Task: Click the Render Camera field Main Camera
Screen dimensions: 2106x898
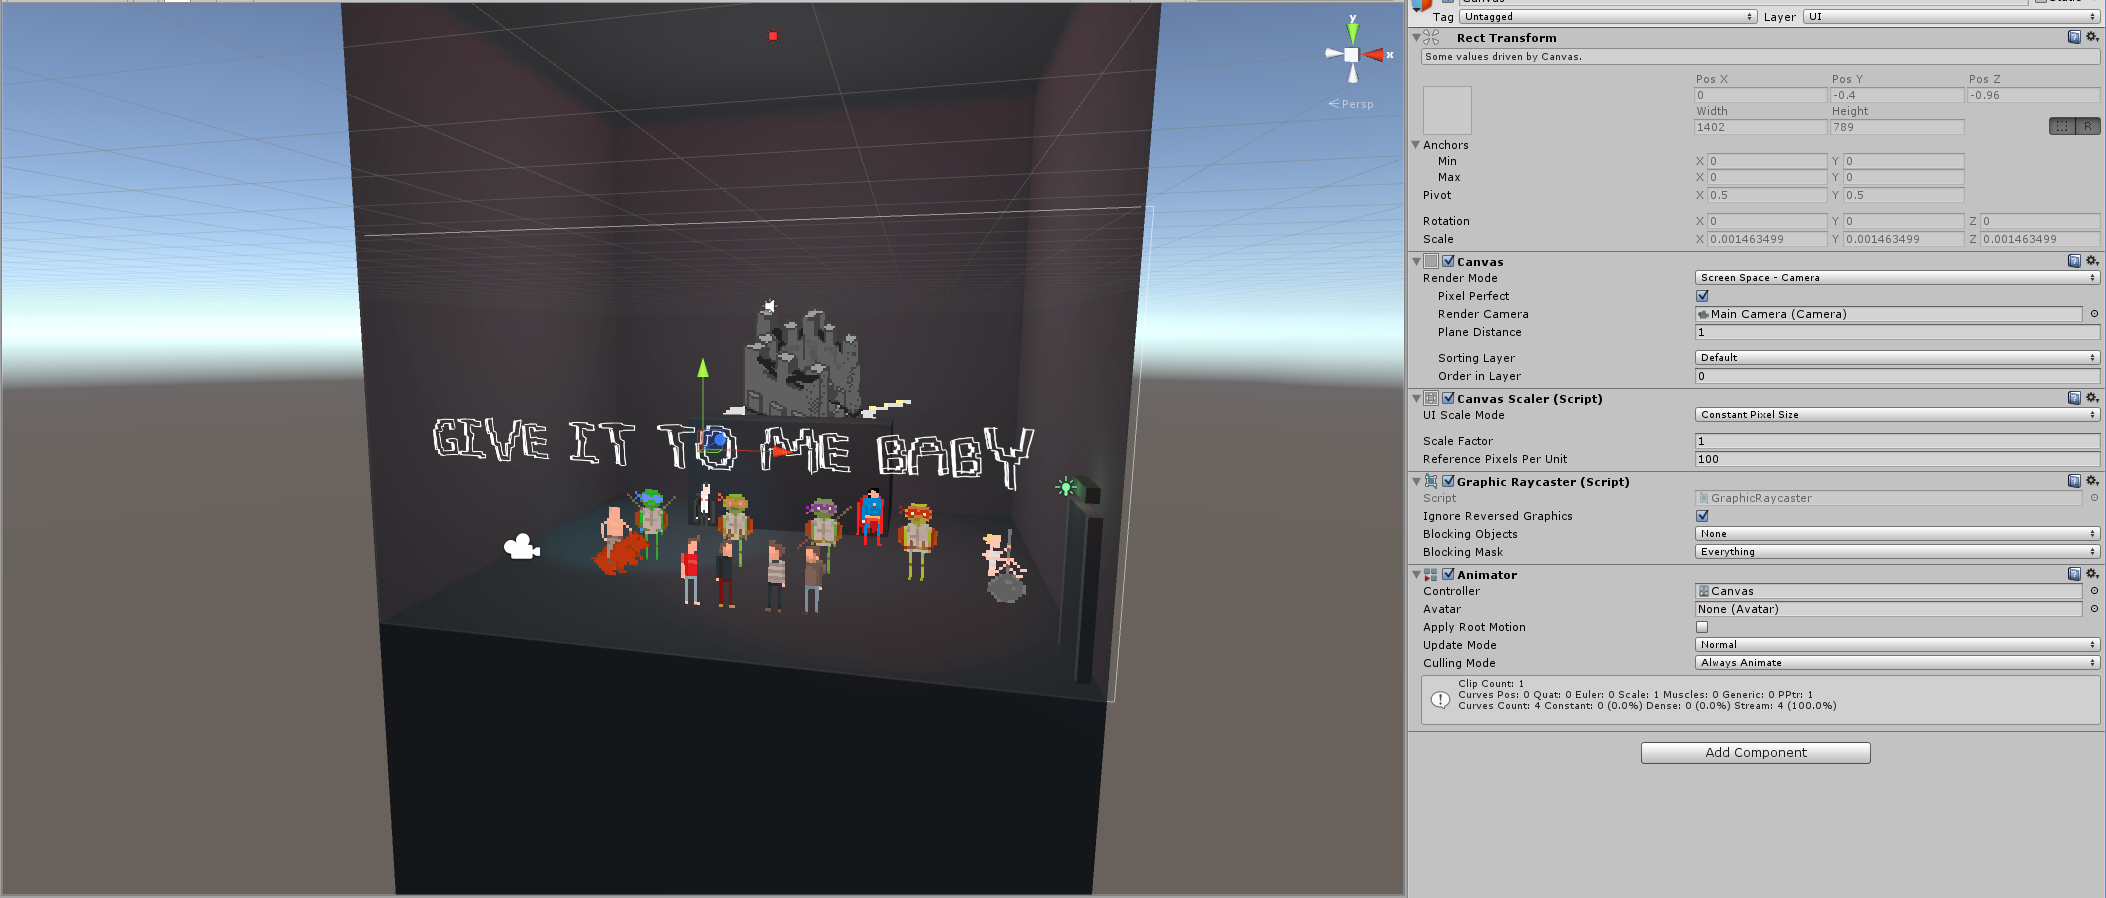Action: point(1889,314)
